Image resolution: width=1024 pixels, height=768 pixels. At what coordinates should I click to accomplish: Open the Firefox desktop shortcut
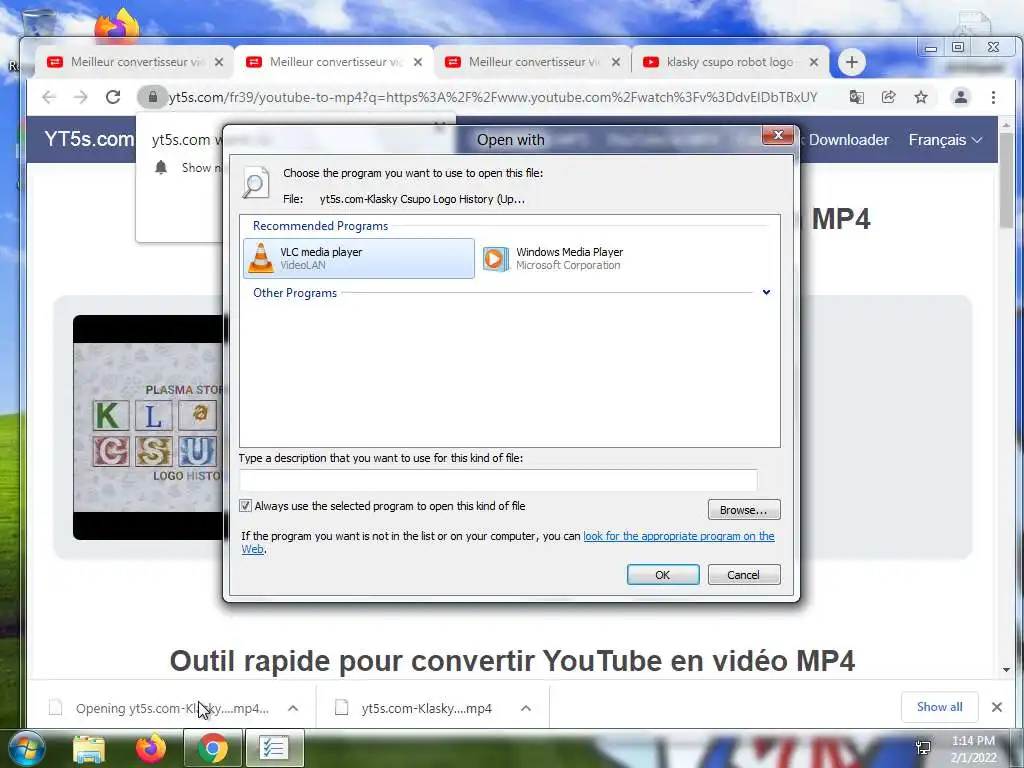(118, 25)
